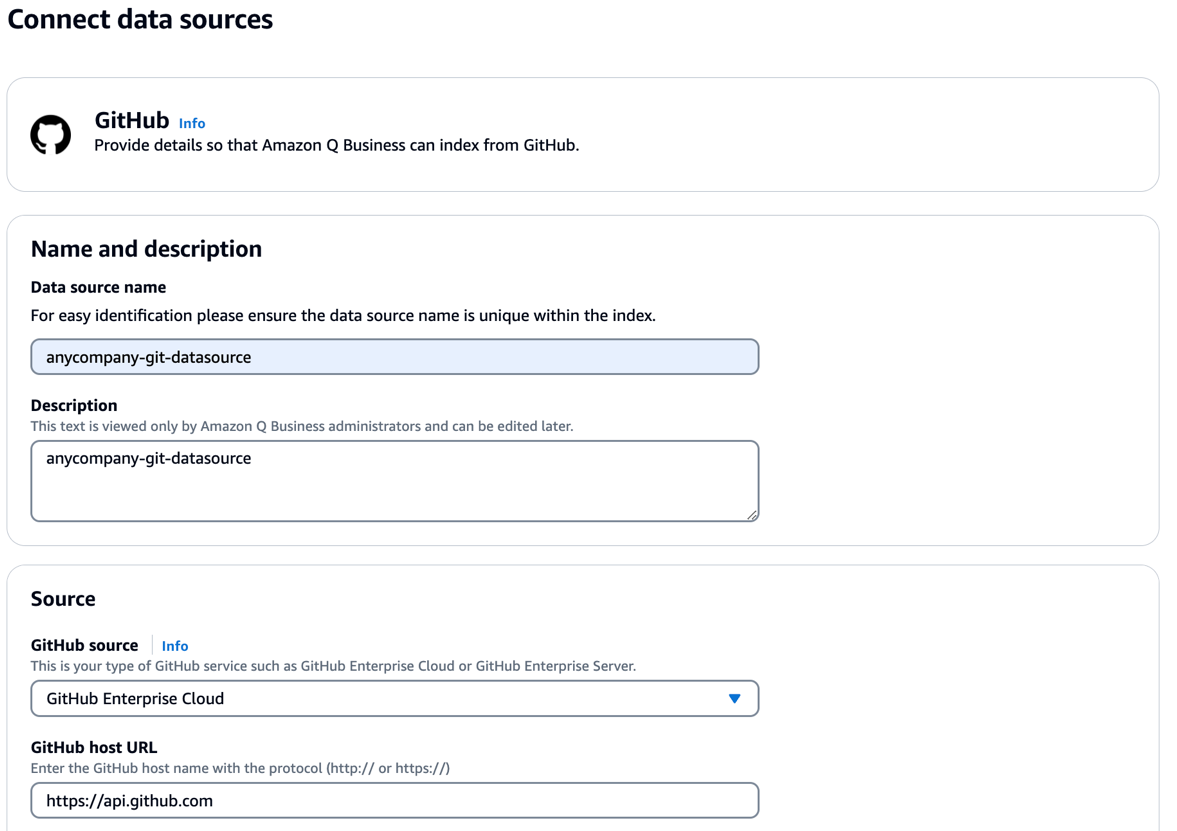
Task: Click the GitHub Octocat logo icon
Action: tap(50, 134)
